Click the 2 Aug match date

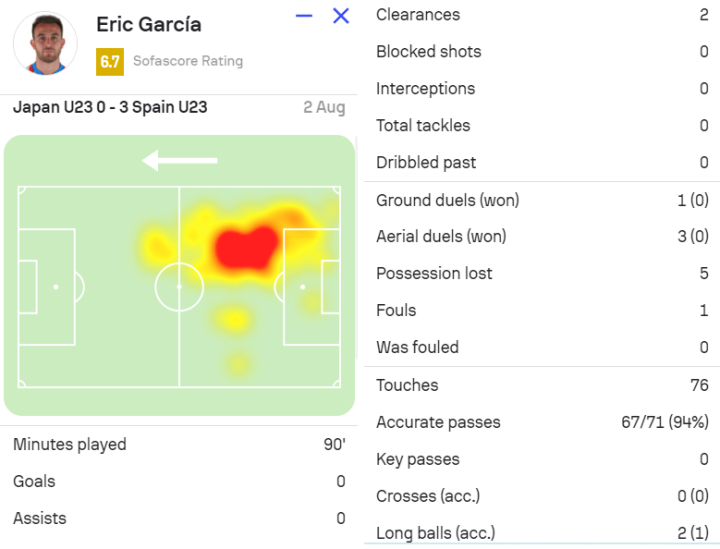click(x=324, y=107)
